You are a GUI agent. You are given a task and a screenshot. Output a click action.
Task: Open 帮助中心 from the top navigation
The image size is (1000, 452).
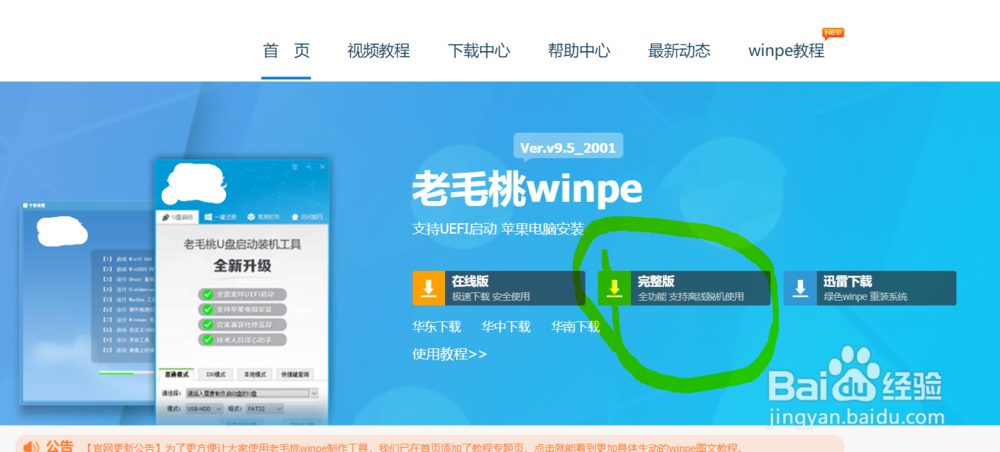(579, 51)
